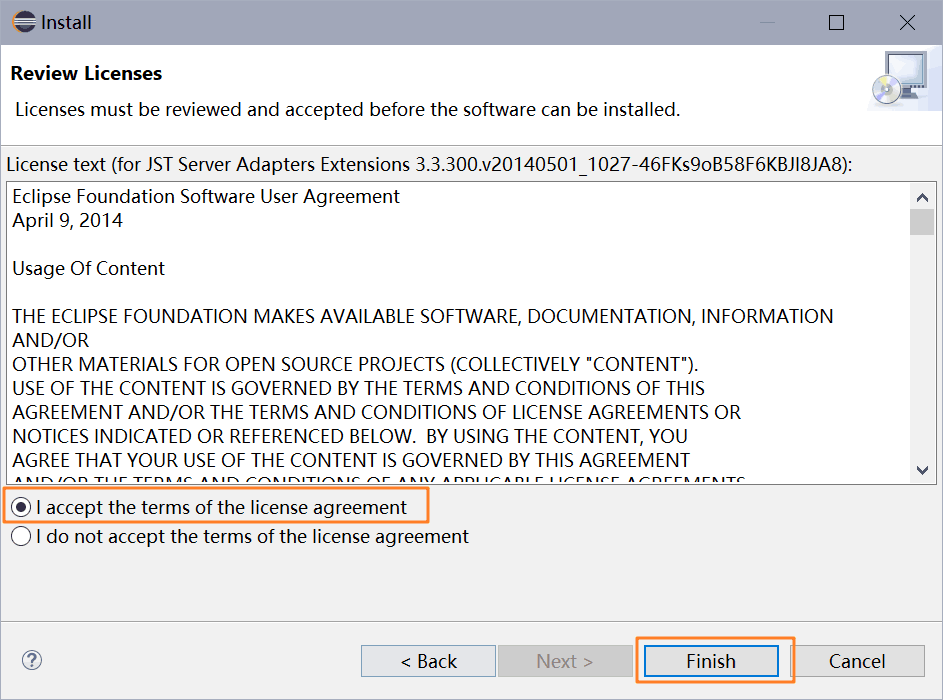Click the 'Review Licenses' heading
Screen dimensions: 943x700
[86, 73]
